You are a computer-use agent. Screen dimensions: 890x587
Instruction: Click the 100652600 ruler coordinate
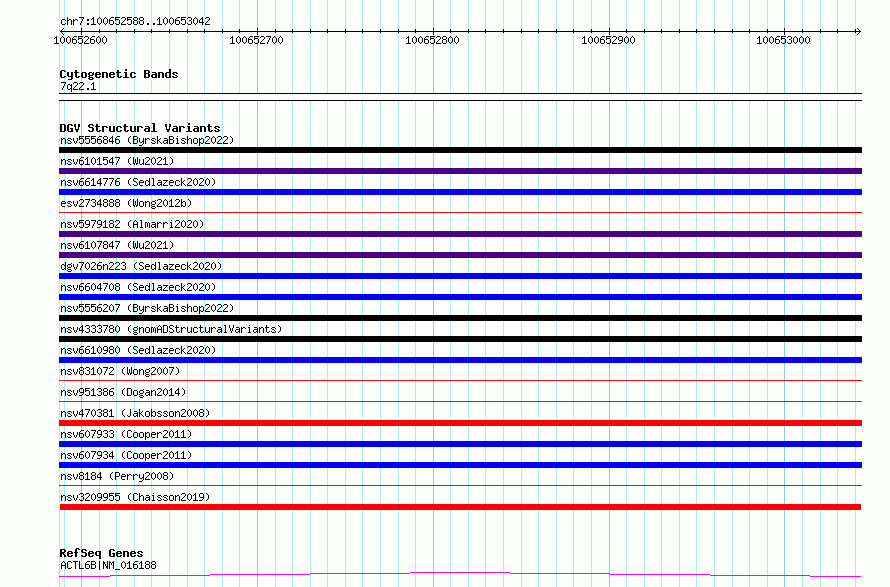tap(80, 40)
